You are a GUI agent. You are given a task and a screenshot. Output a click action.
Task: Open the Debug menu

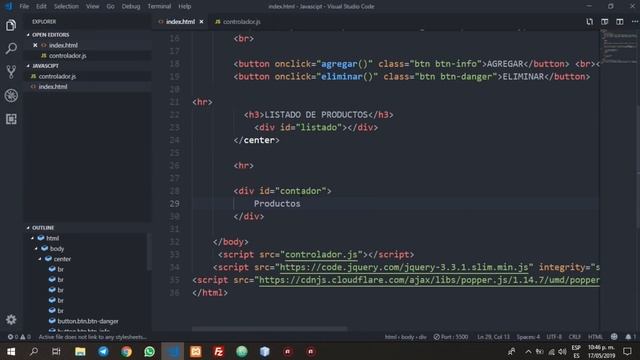131,7
